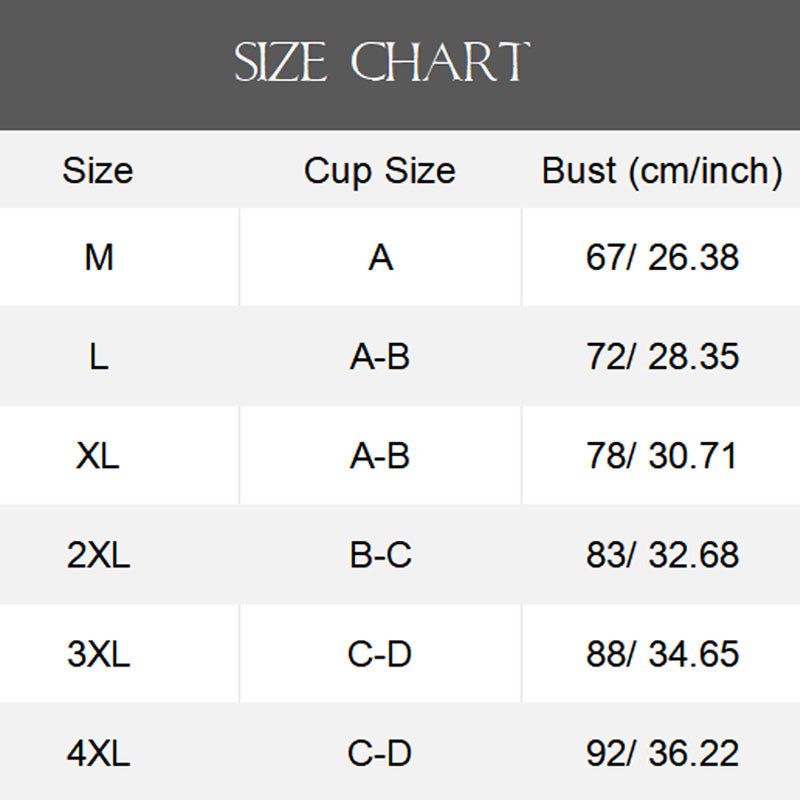
Task: Select the 4XL size cell
Action: (x=99, y=753)
